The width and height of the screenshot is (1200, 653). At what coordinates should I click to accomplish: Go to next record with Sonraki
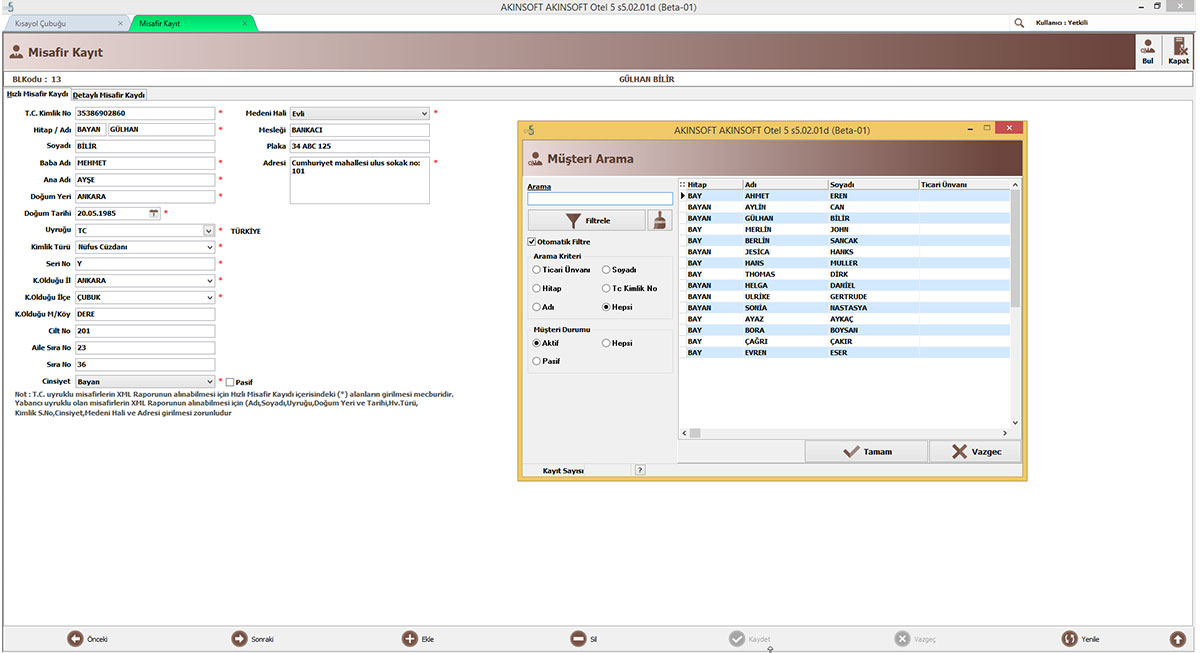tap(240, 638)
